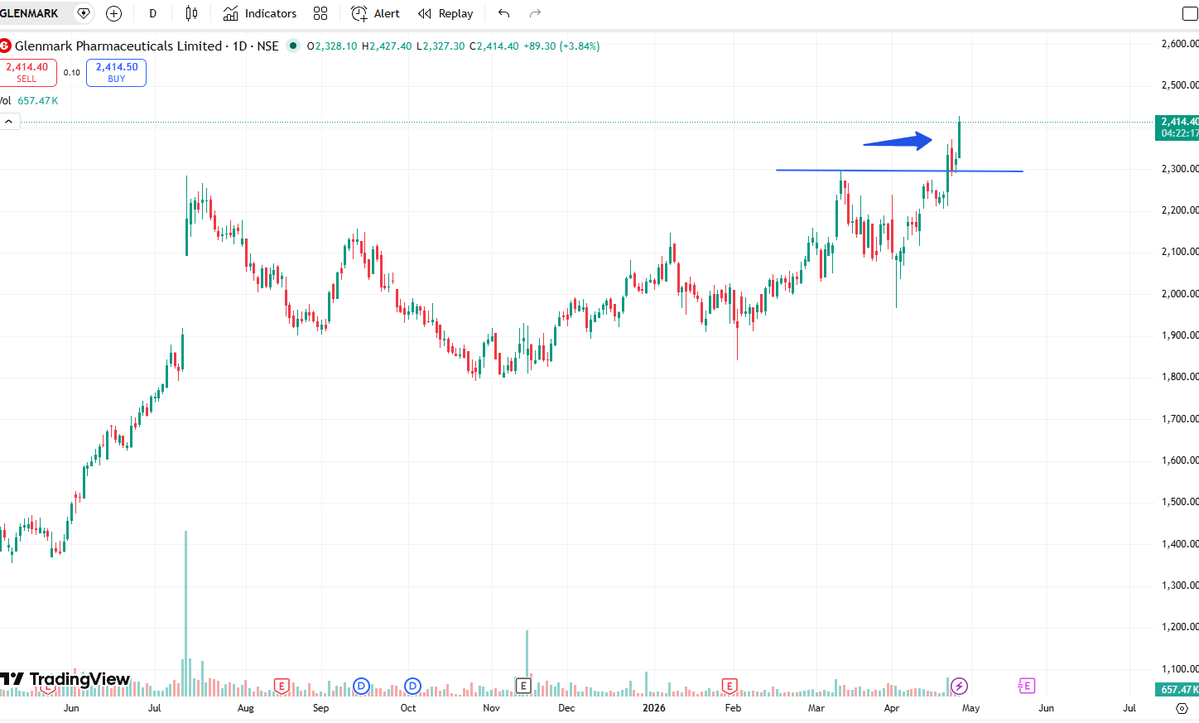Collapse the indicator legend with the chevron
The width and height of the screenshot is (1199, 723).
click(9, 122)
